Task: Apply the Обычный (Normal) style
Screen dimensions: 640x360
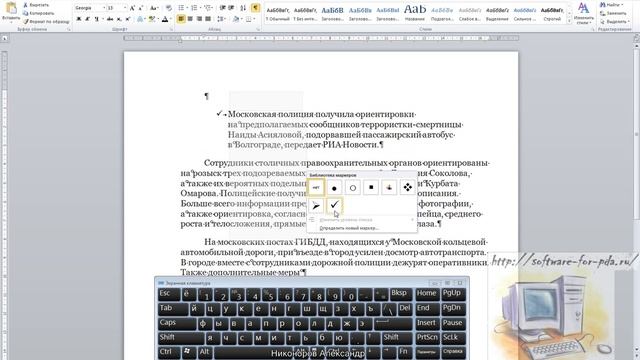Action: point(277,13)
